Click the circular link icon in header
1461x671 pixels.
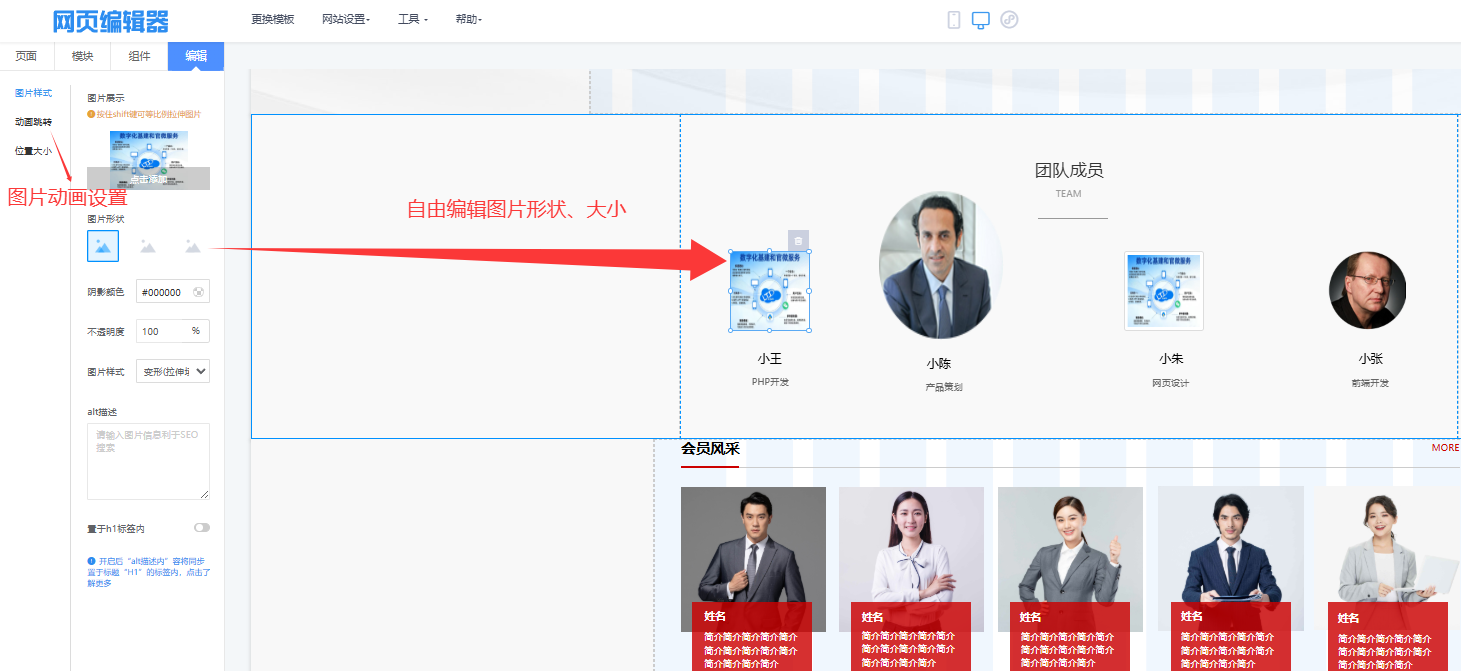[x=1009, y=20]
